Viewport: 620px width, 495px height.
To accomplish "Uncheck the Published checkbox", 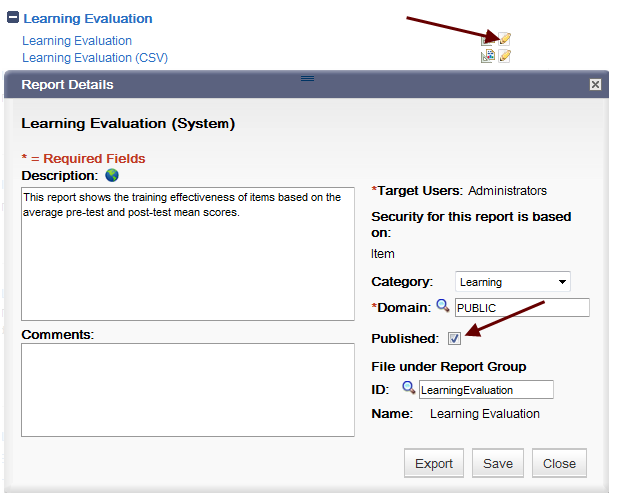I will tap(454, 338).
